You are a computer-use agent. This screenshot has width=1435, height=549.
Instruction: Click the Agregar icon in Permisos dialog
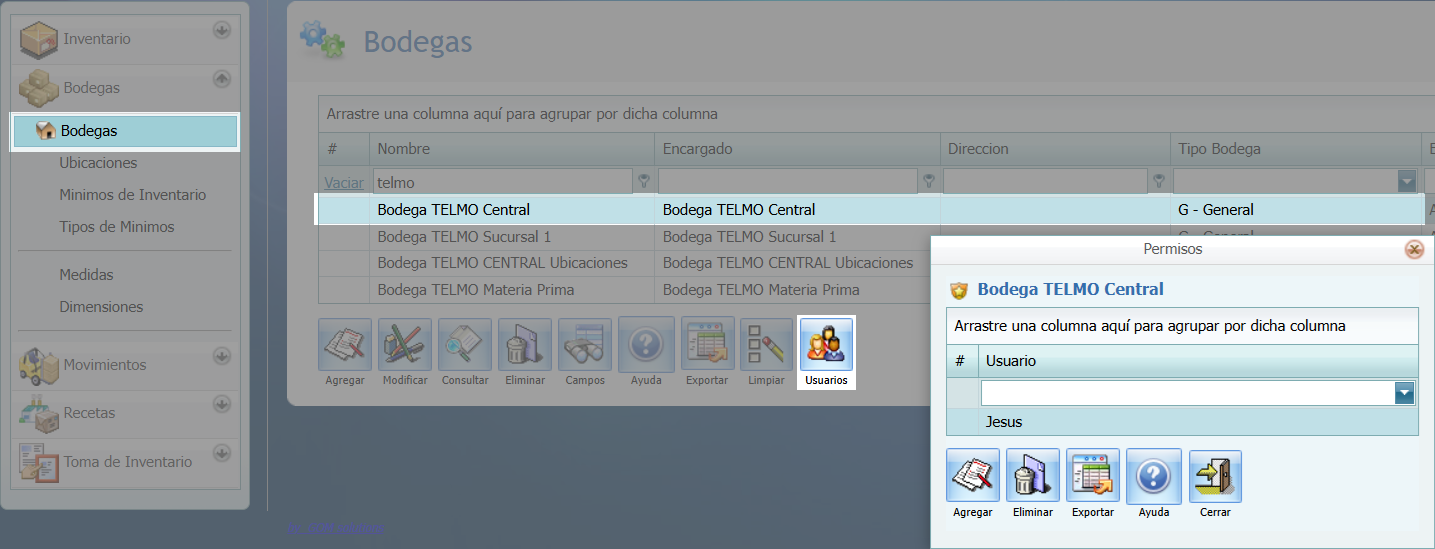click(x=972, y=476)
